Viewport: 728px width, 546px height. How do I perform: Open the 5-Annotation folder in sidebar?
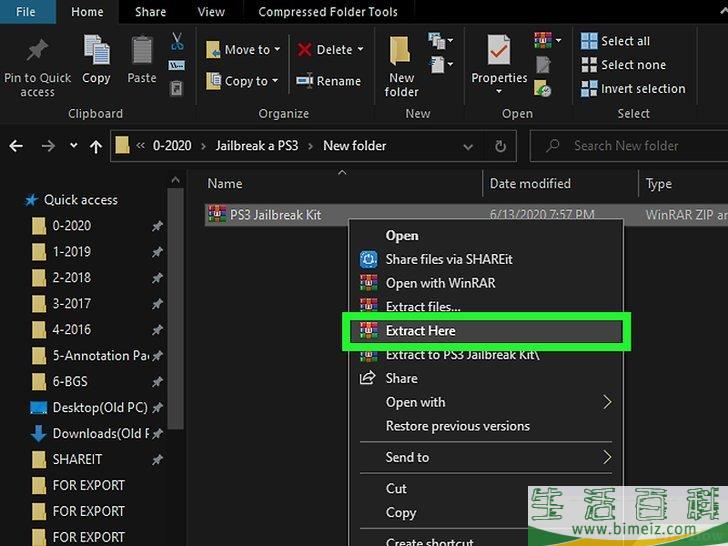tap(91, 356)
